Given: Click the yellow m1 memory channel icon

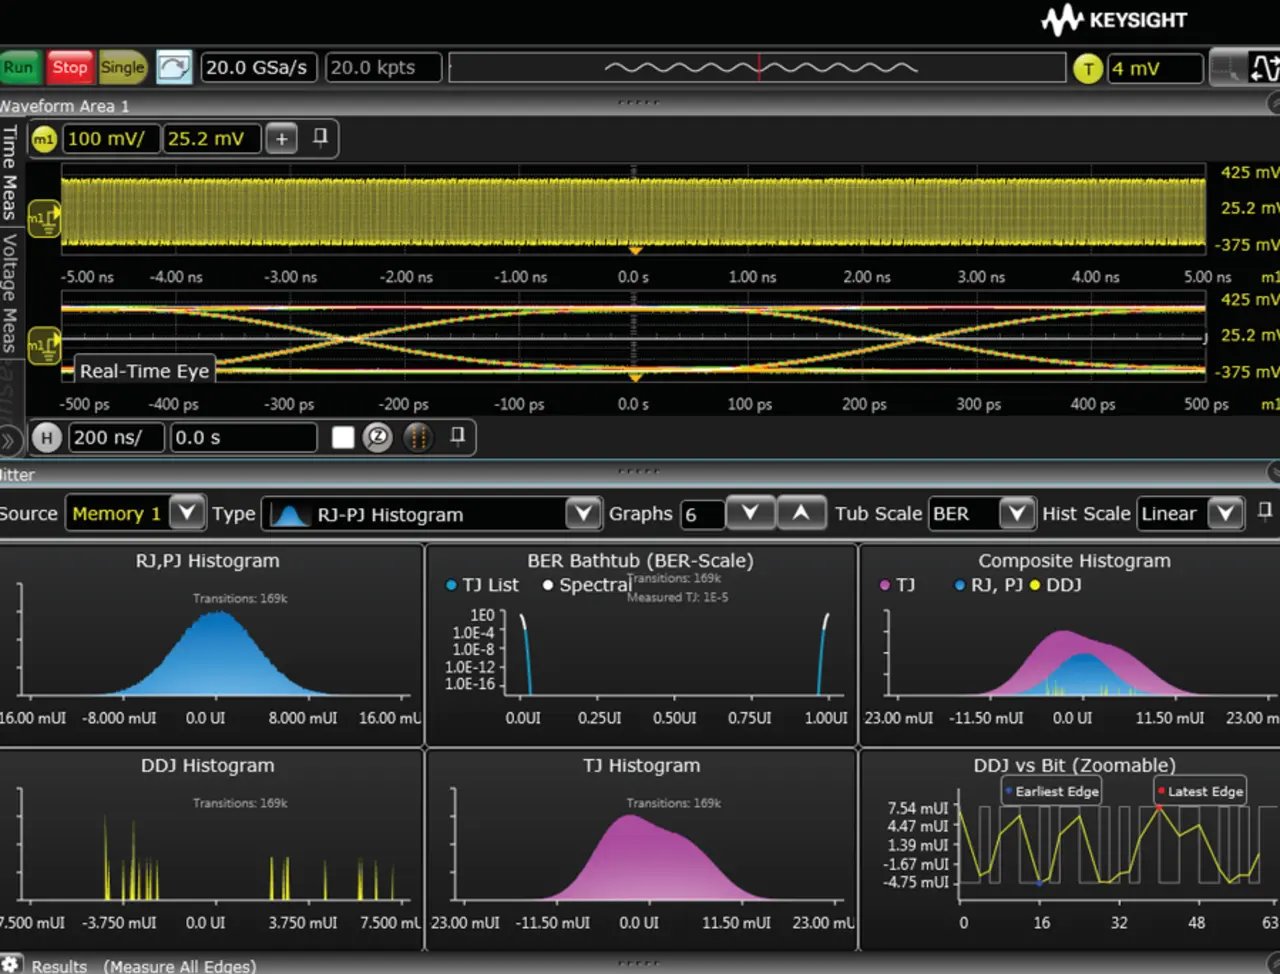Looking at the screenshot, I should (43, 139).
